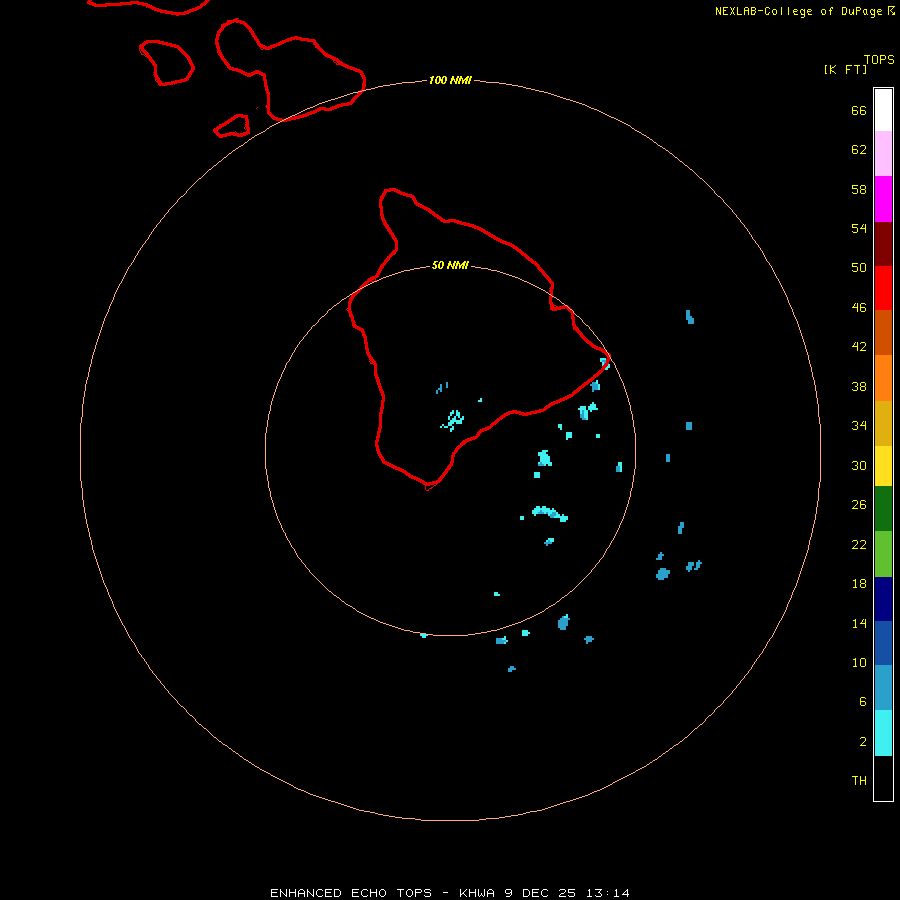The width and height of the screenshot is (900, 900).
Task: Click the "62" legend value
Action: pos(859,150)
